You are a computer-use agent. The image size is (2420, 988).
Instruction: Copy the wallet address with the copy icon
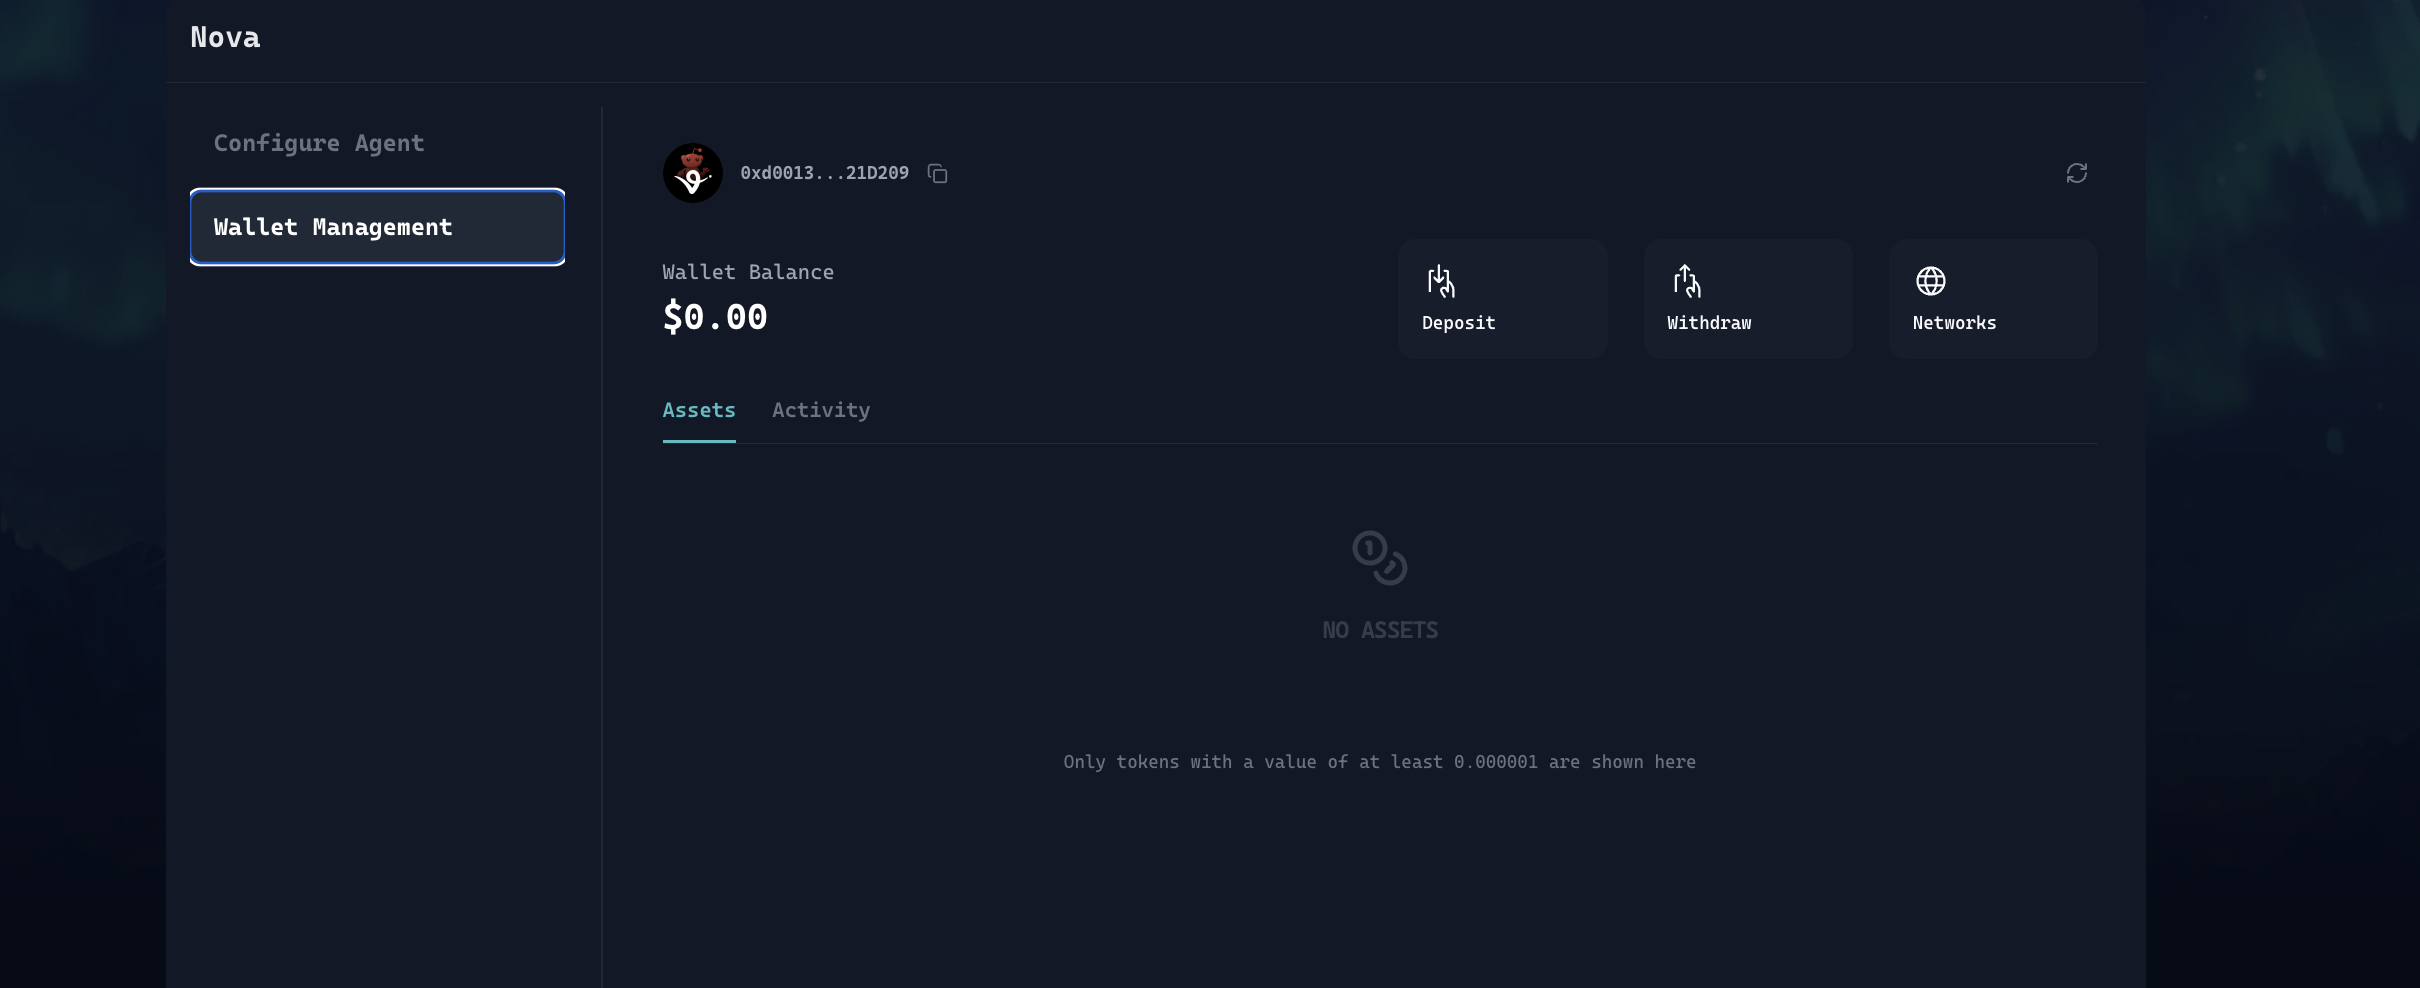point(937,174)
